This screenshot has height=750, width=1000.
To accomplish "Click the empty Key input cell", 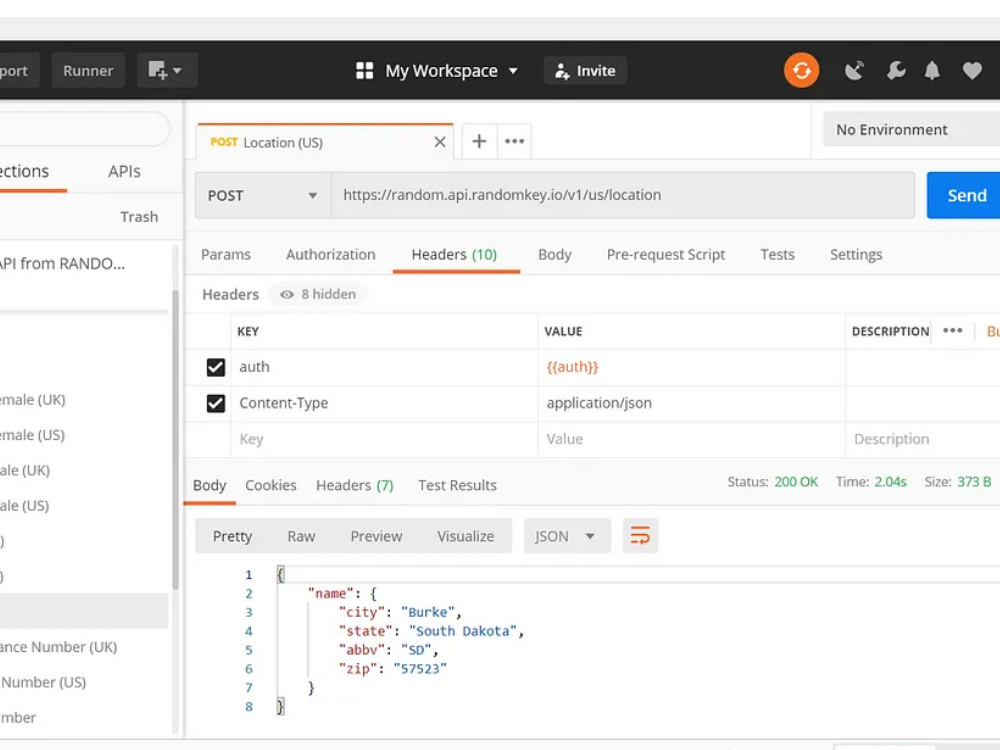I will tap(384, 439).
